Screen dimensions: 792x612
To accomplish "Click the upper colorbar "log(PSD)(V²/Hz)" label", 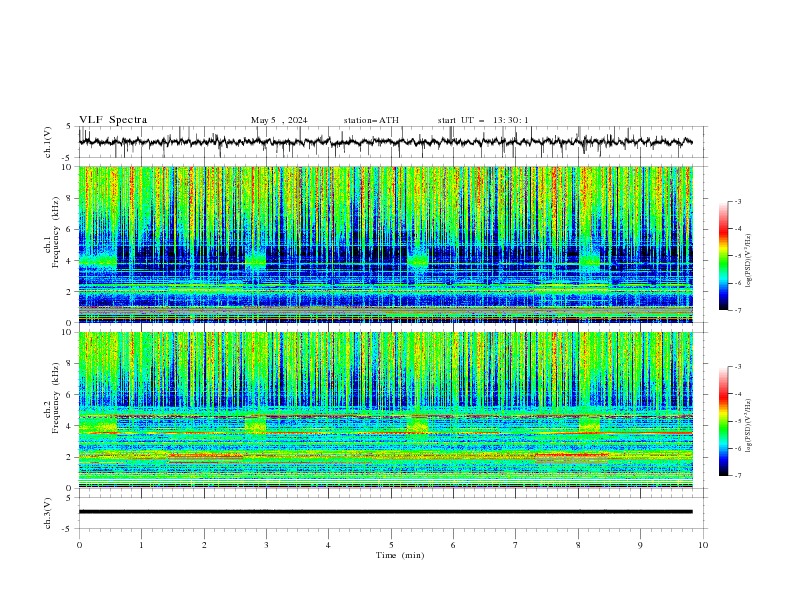I will [748, 261].
